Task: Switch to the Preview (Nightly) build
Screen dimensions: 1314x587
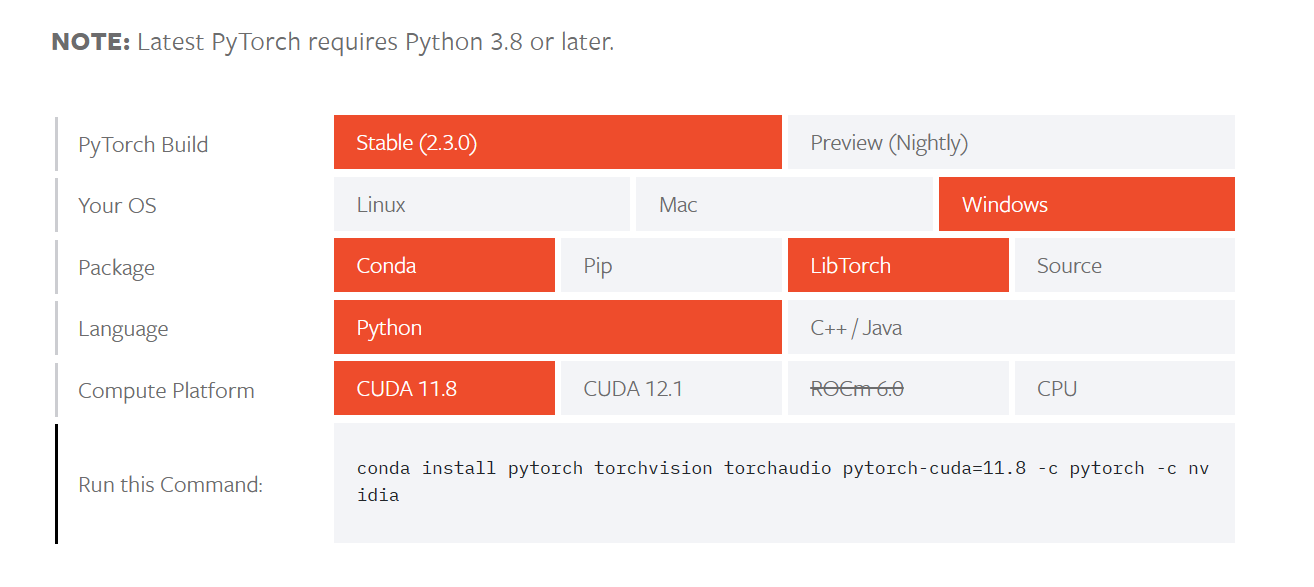Action: coord(1010,142)
